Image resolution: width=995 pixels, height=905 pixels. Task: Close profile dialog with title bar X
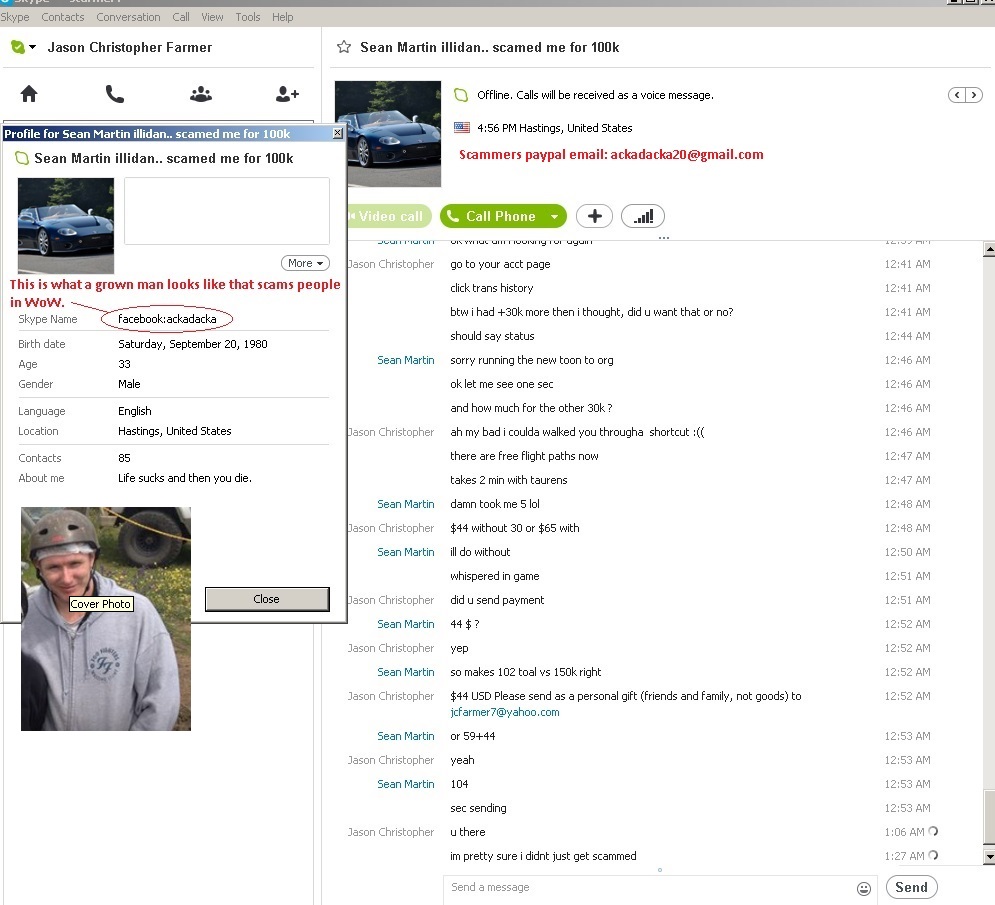(338, 133)
